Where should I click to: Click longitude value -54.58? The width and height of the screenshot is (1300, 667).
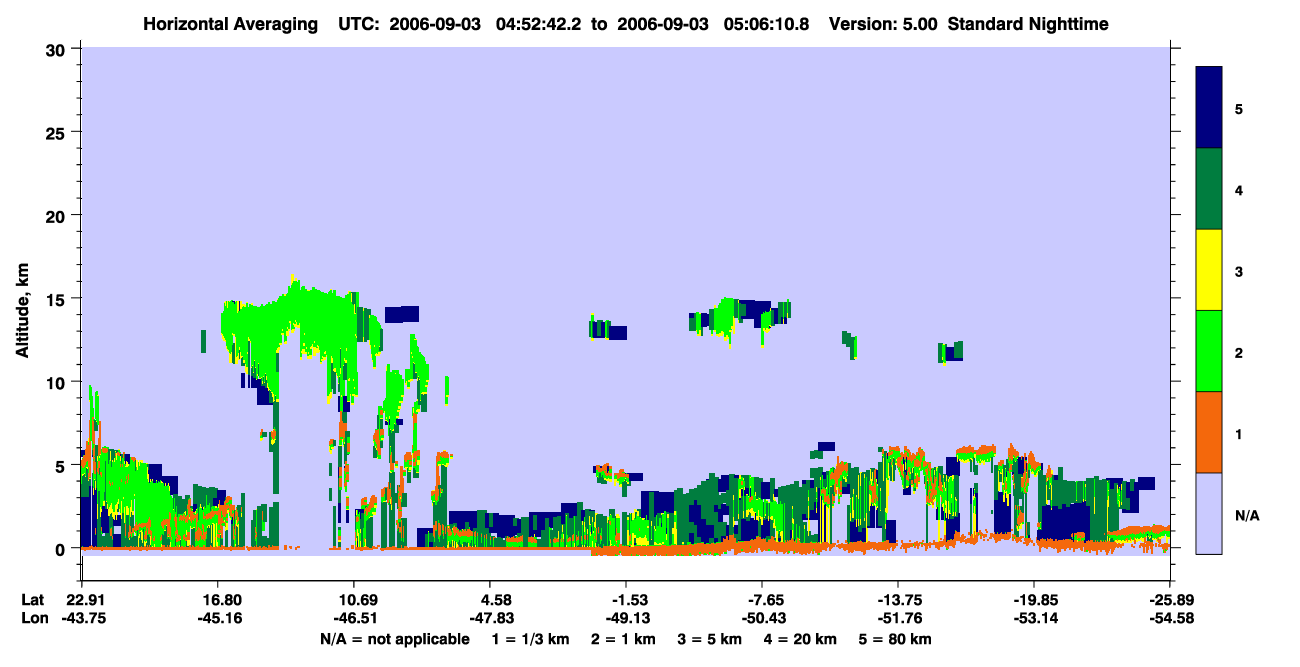coord(1170,618)
